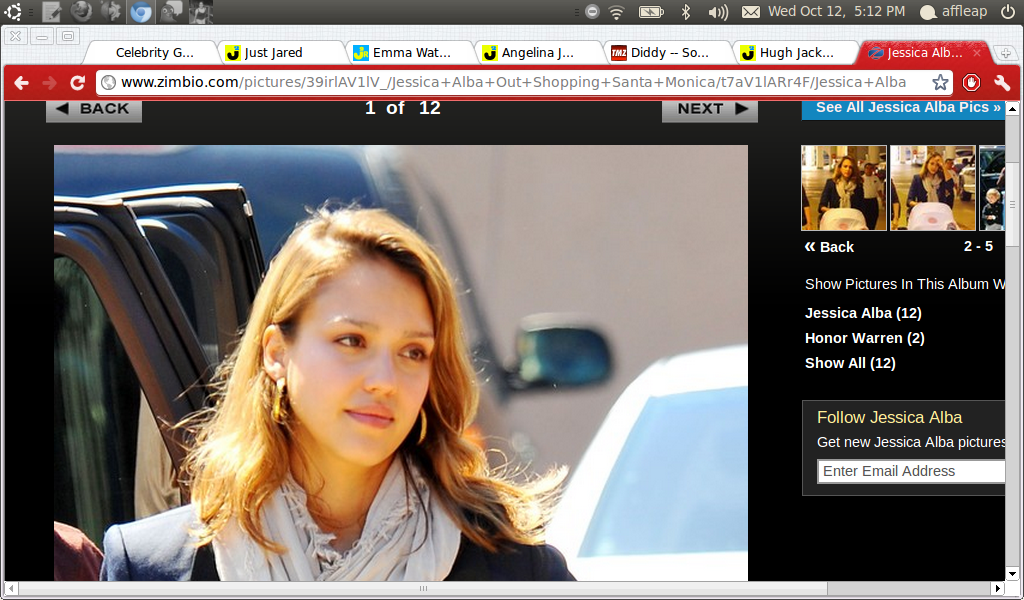Open the wrench settings menu
Screen dimensions: 1024x600
click(1002, 83)
